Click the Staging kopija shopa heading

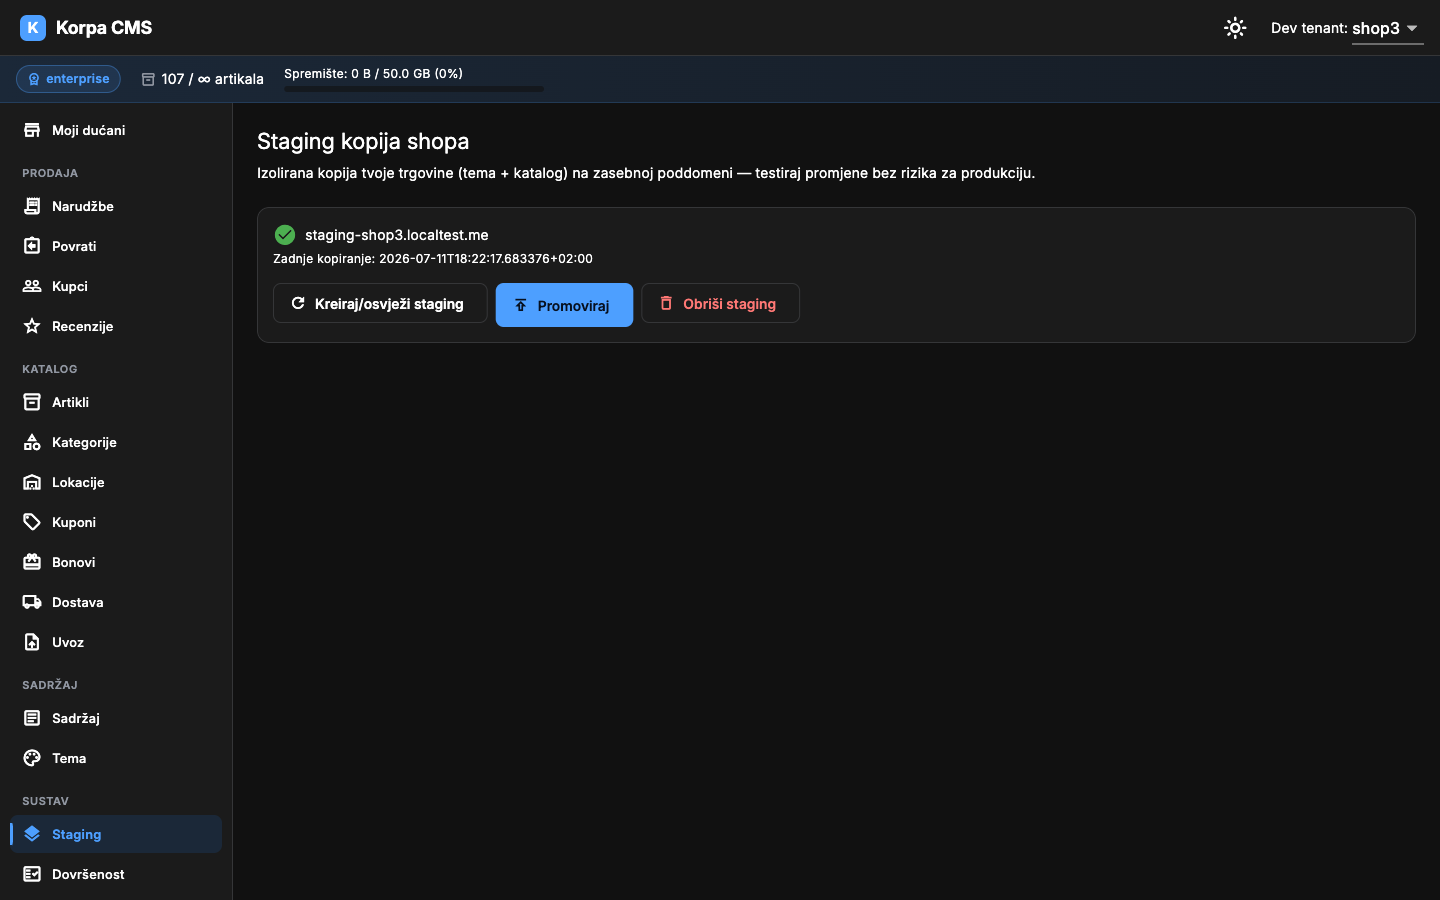363,141
